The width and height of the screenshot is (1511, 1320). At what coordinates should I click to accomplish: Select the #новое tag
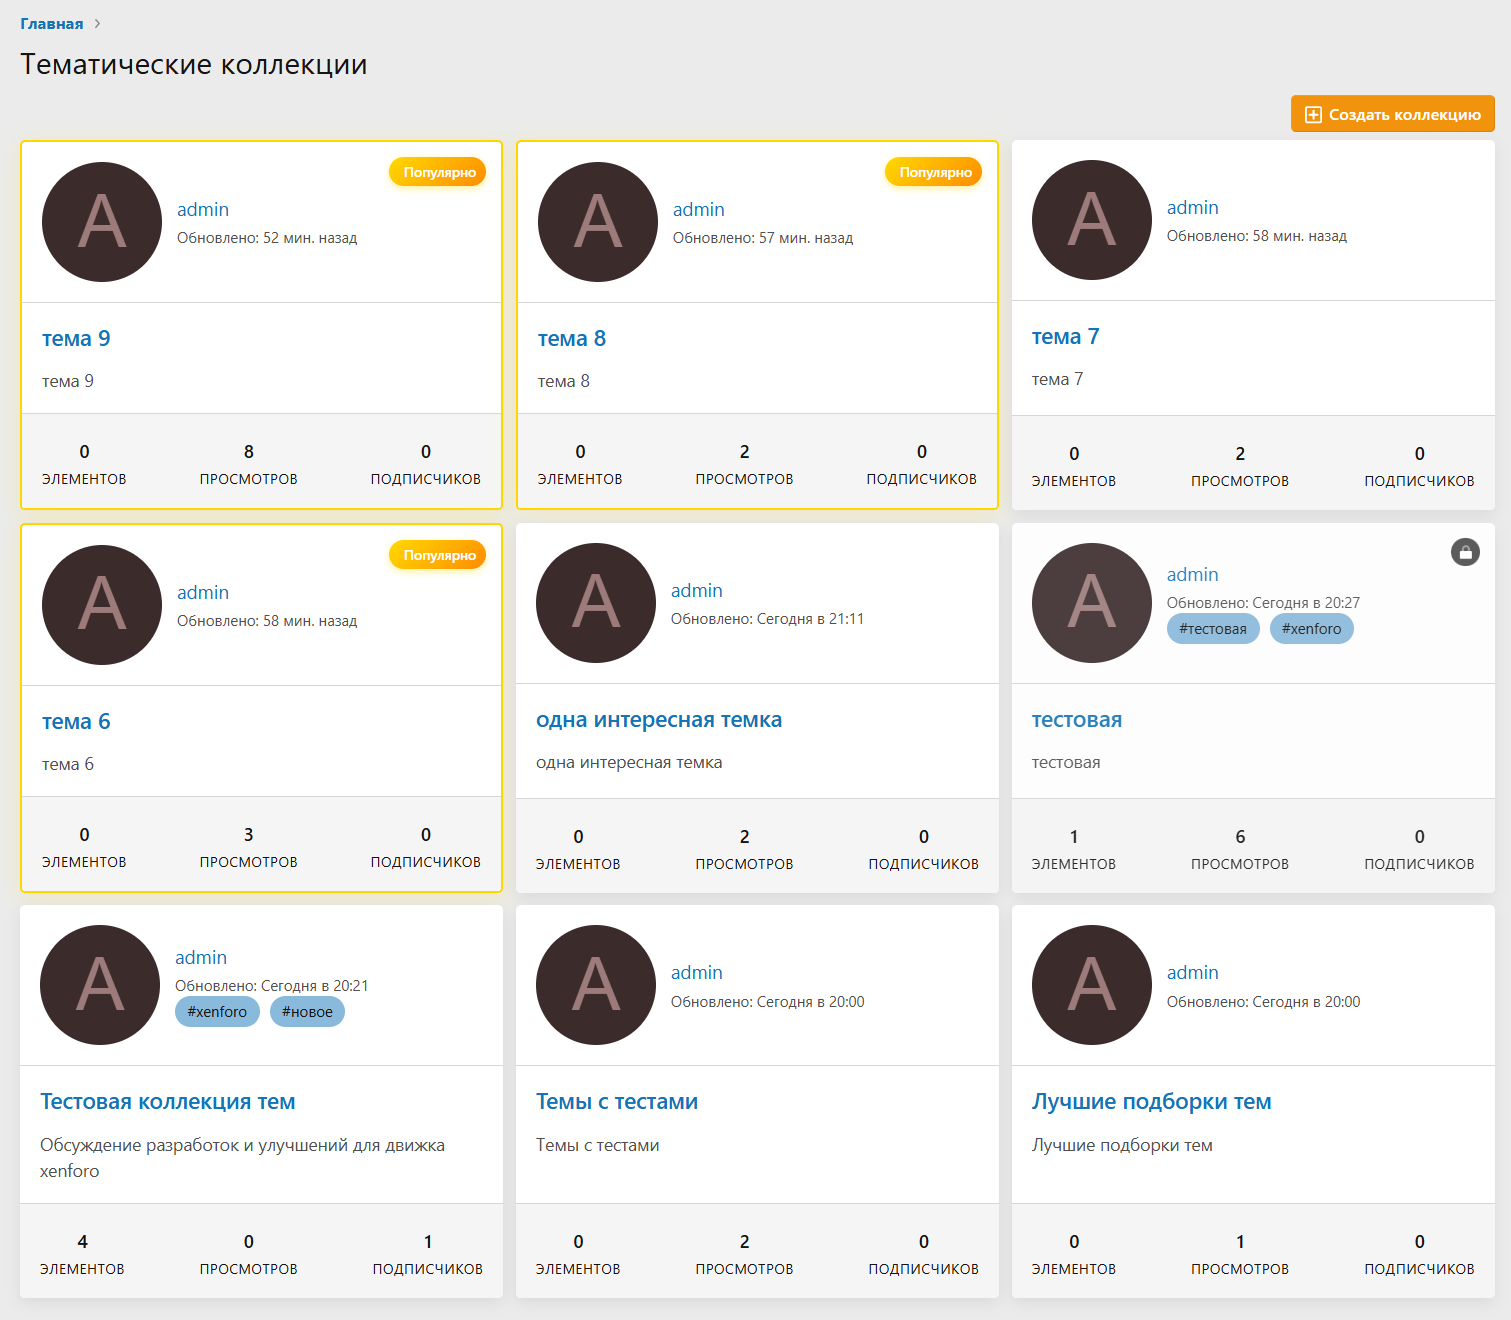[307, 1012]
